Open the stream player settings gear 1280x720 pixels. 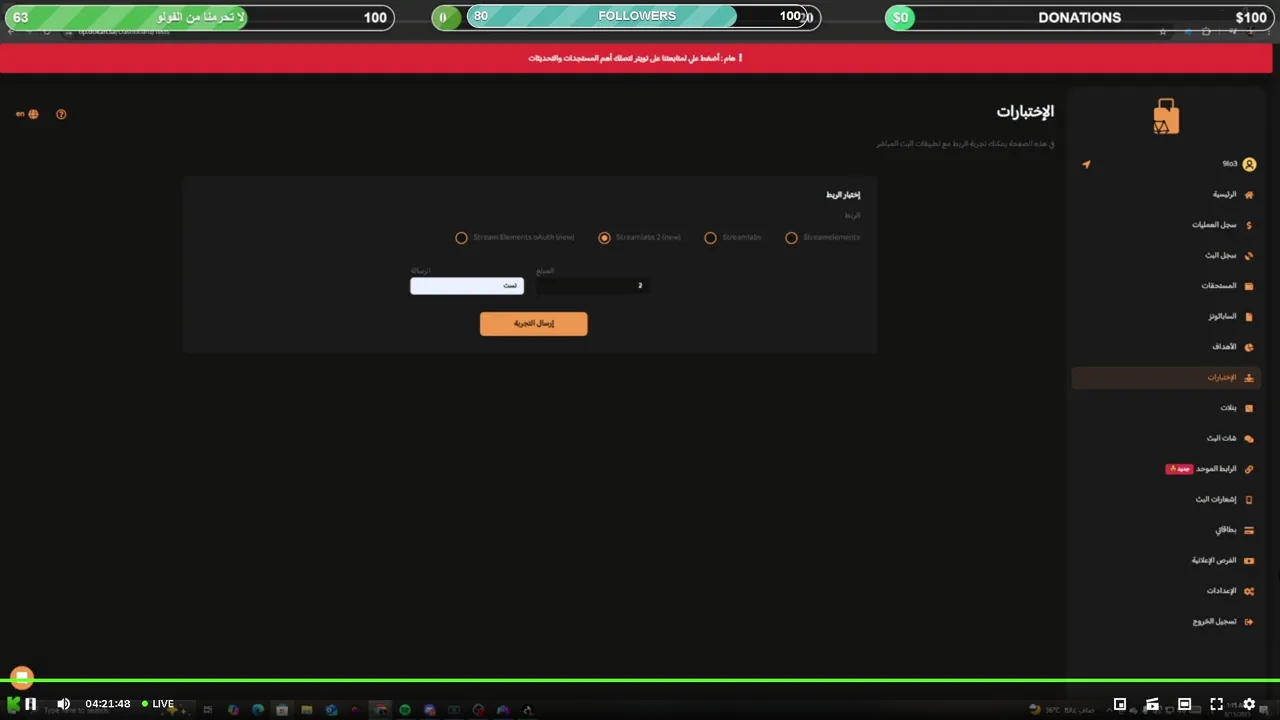coord(1249,704)
